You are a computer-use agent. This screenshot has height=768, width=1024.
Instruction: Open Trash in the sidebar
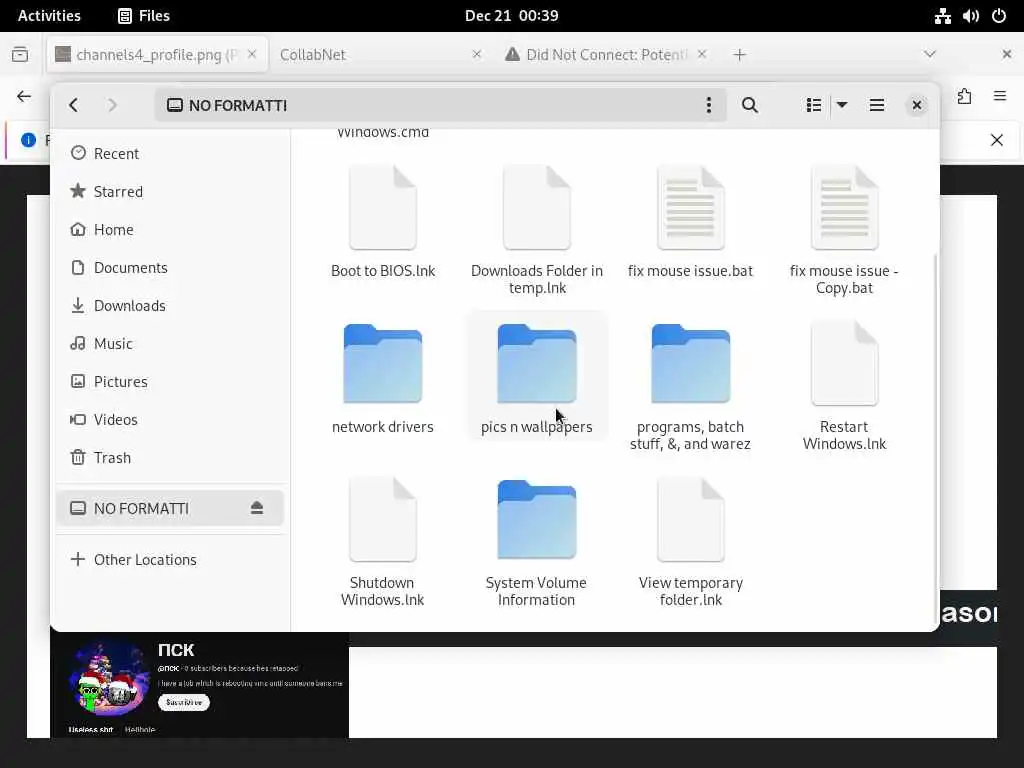170,458
